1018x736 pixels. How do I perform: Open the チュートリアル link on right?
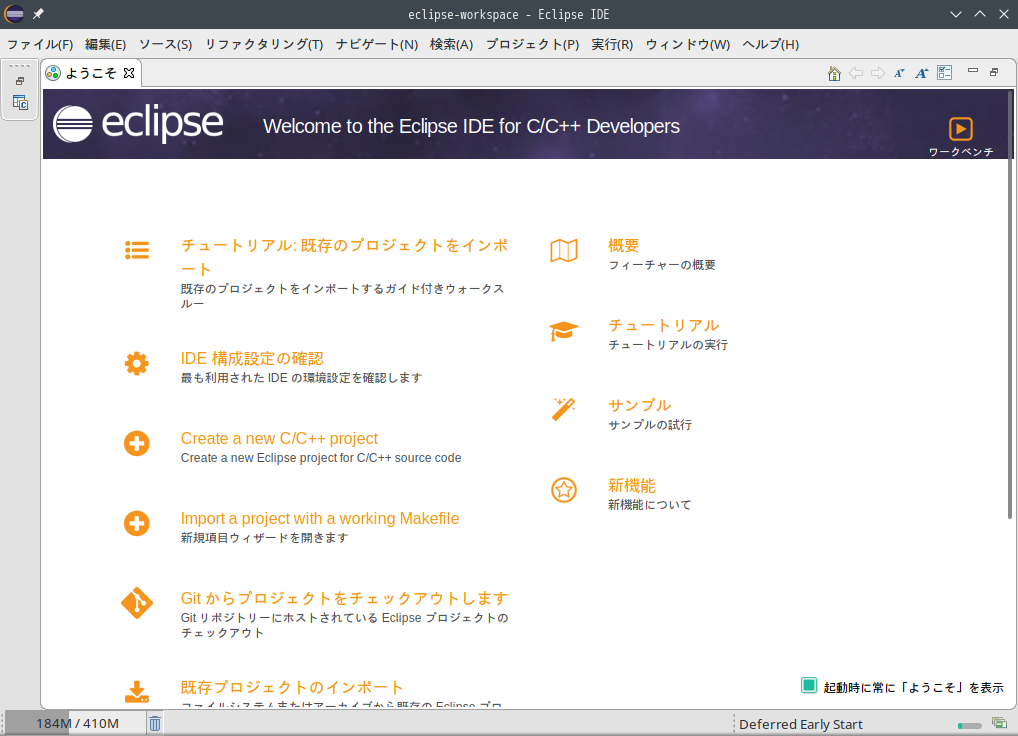pos(664,325)
